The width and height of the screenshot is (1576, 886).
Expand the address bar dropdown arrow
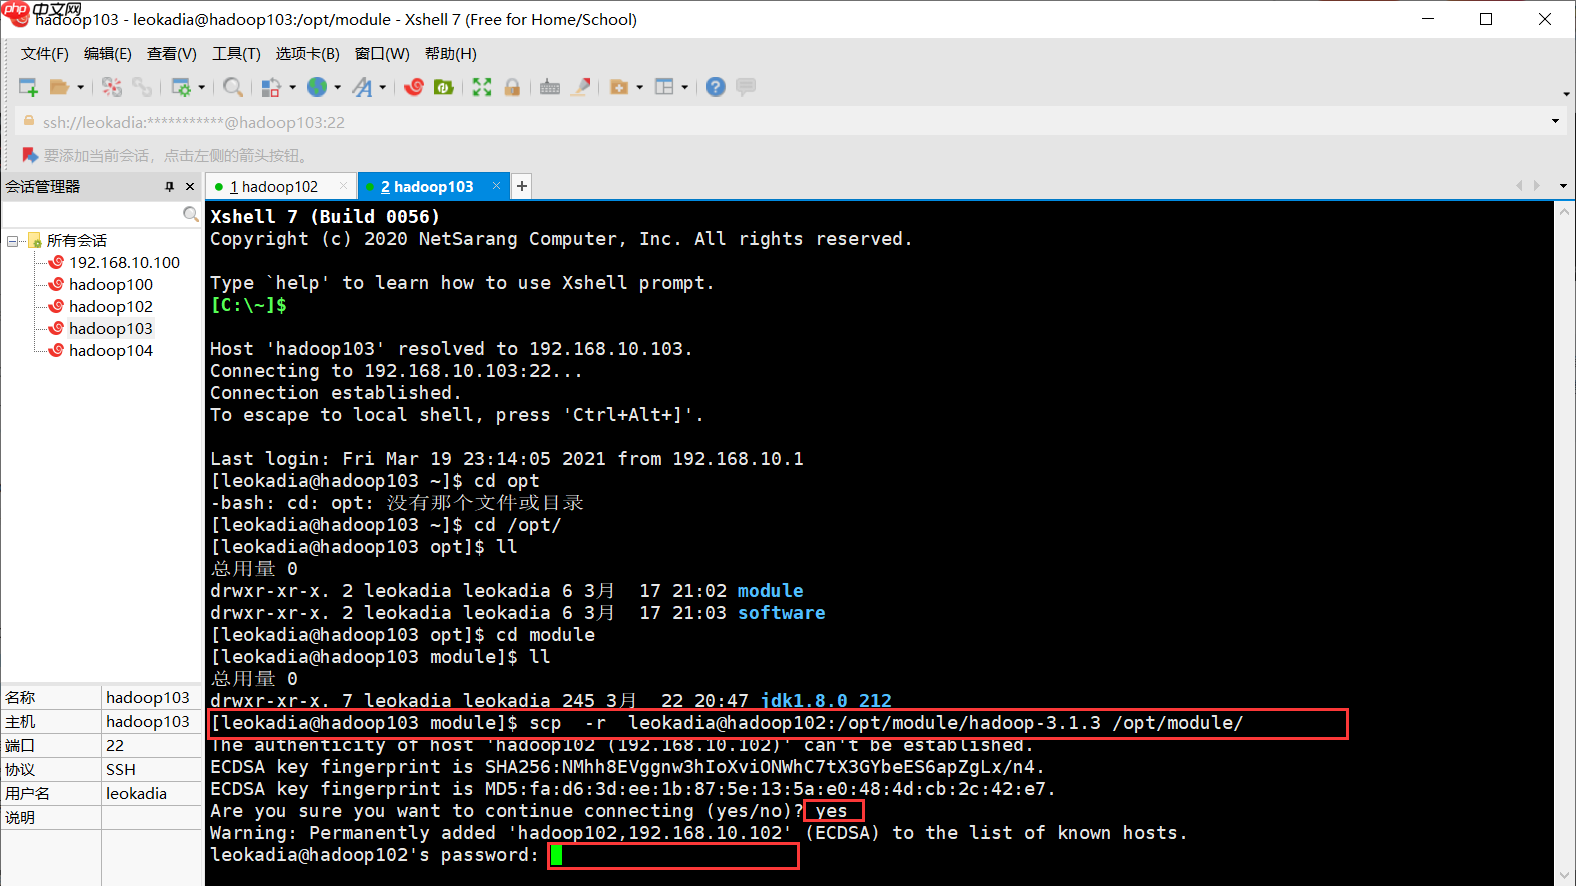1555,122
